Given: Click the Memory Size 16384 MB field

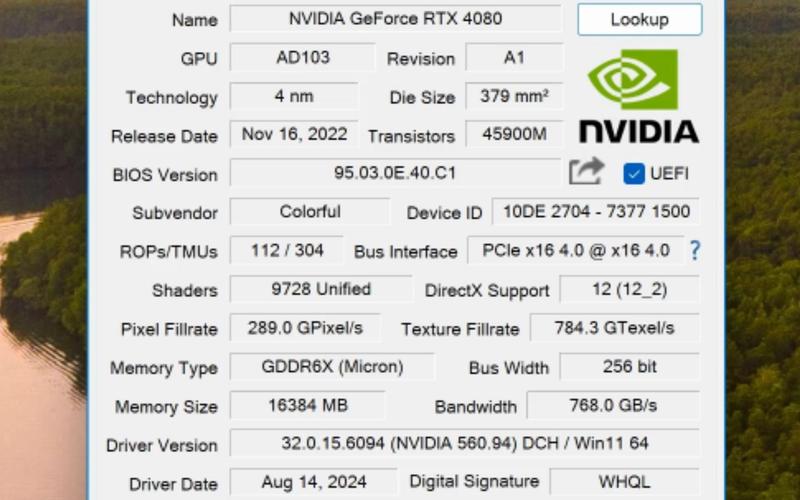Looking at the screenshot, I should 306,405.
